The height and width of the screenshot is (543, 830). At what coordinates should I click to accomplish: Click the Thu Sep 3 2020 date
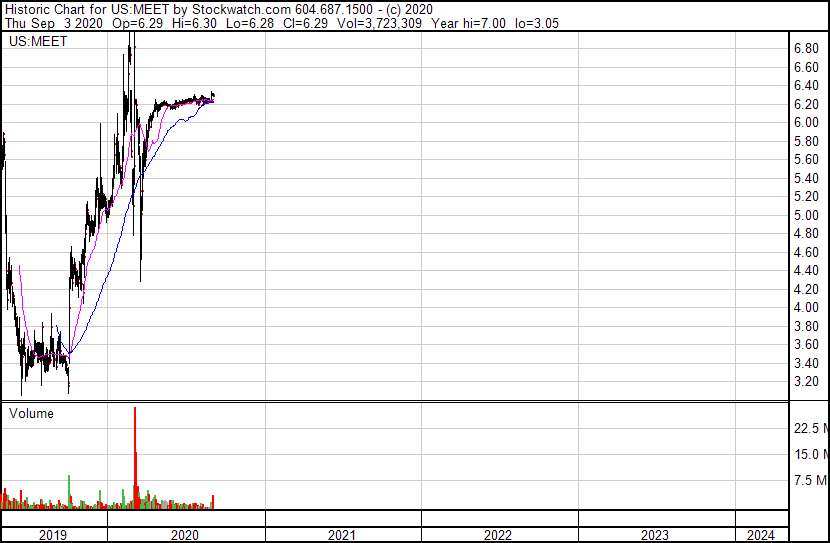click(53, 23)
